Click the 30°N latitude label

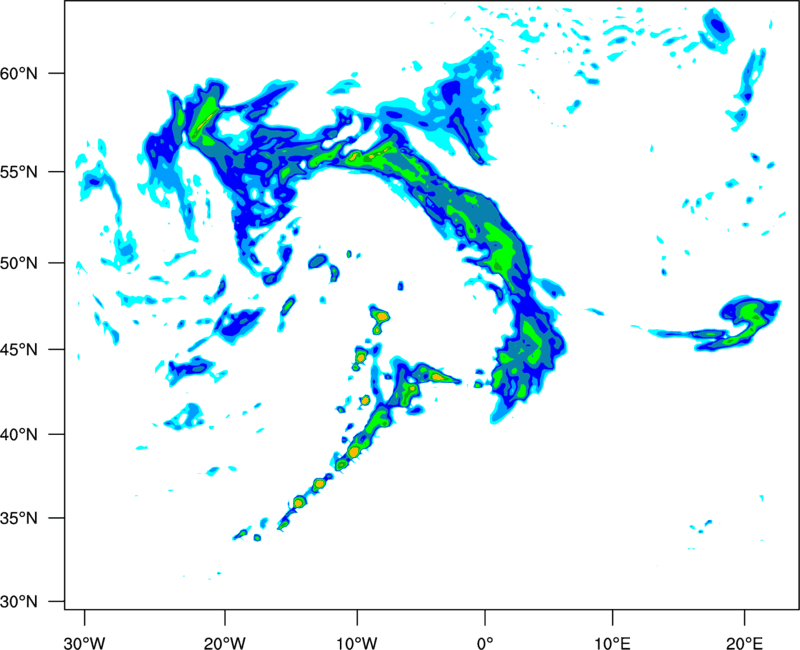(19, 602)
